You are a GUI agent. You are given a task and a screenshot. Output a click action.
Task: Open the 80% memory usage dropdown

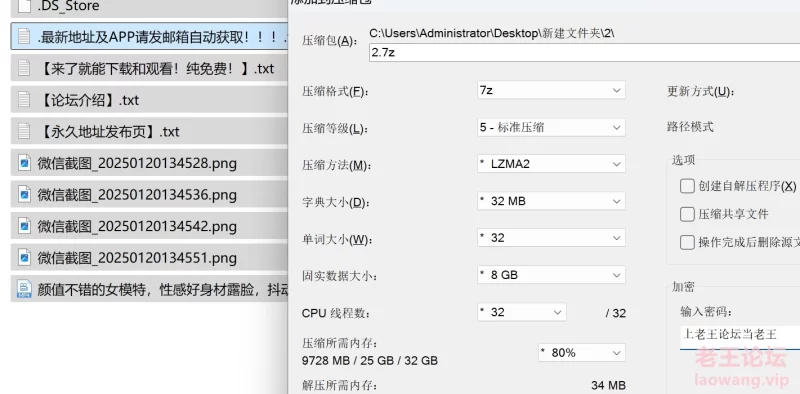[582, 353]
